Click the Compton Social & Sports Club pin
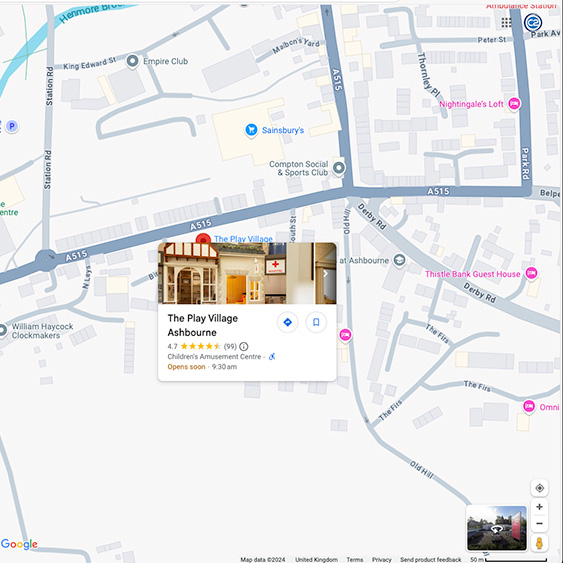 point(339,168)
